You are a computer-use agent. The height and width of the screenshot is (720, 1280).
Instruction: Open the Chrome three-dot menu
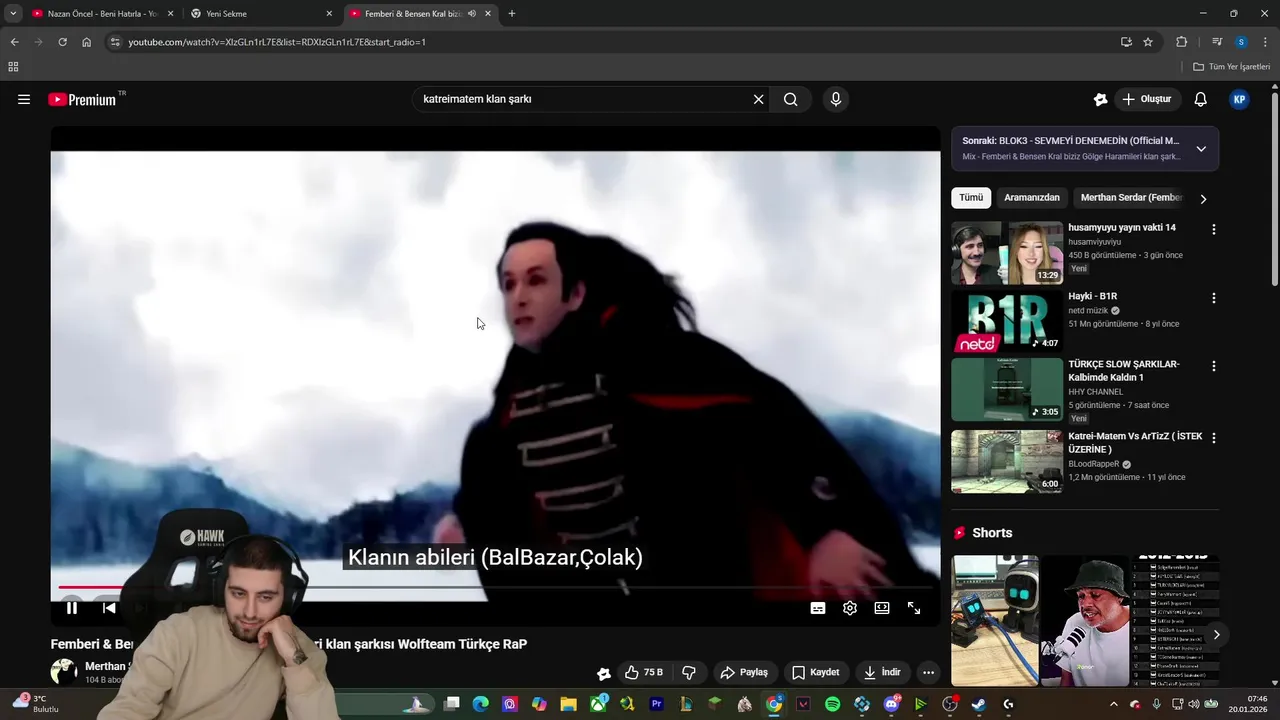(1265, 42)
